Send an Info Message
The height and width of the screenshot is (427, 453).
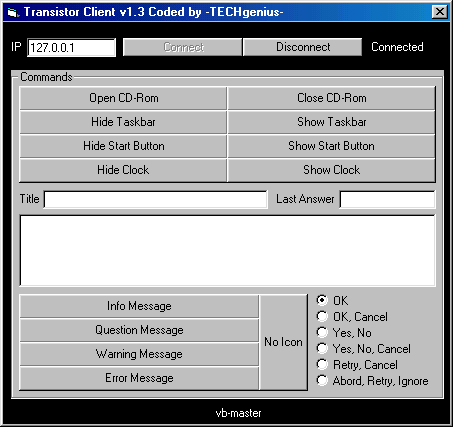(139, 306)
